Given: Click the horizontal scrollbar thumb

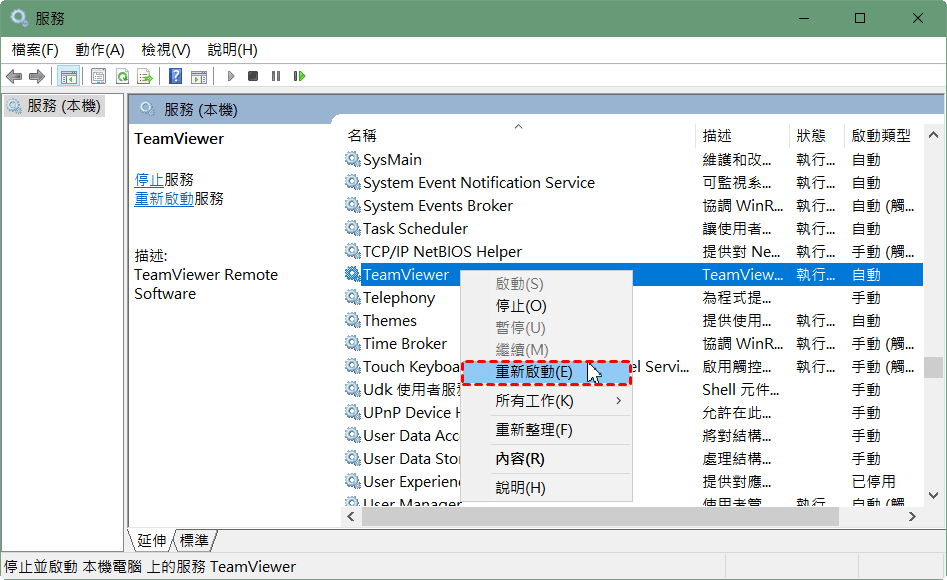Looking at the screenshot, I should pos(600,517).
